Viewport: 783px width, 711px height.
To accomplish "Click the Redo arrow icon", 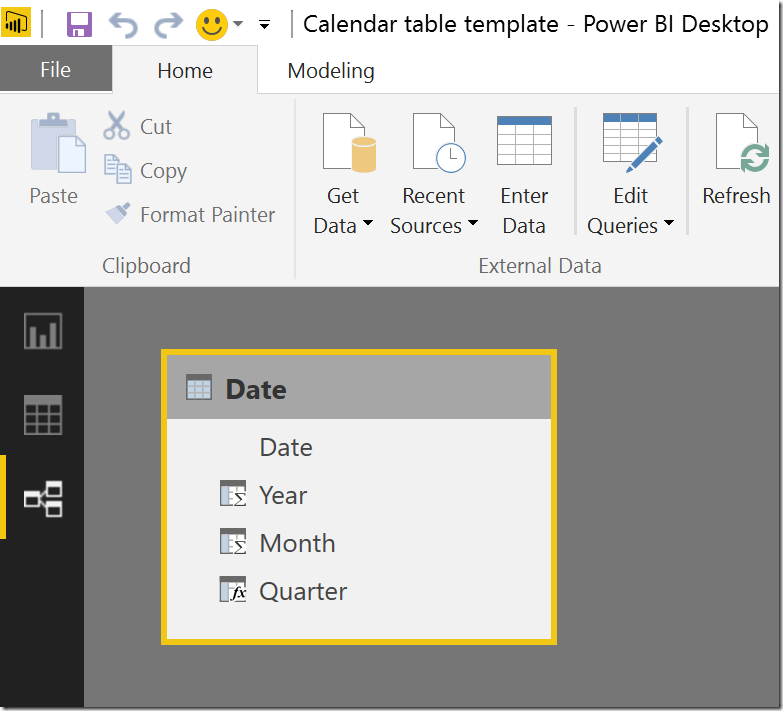I will coord(168,24).
